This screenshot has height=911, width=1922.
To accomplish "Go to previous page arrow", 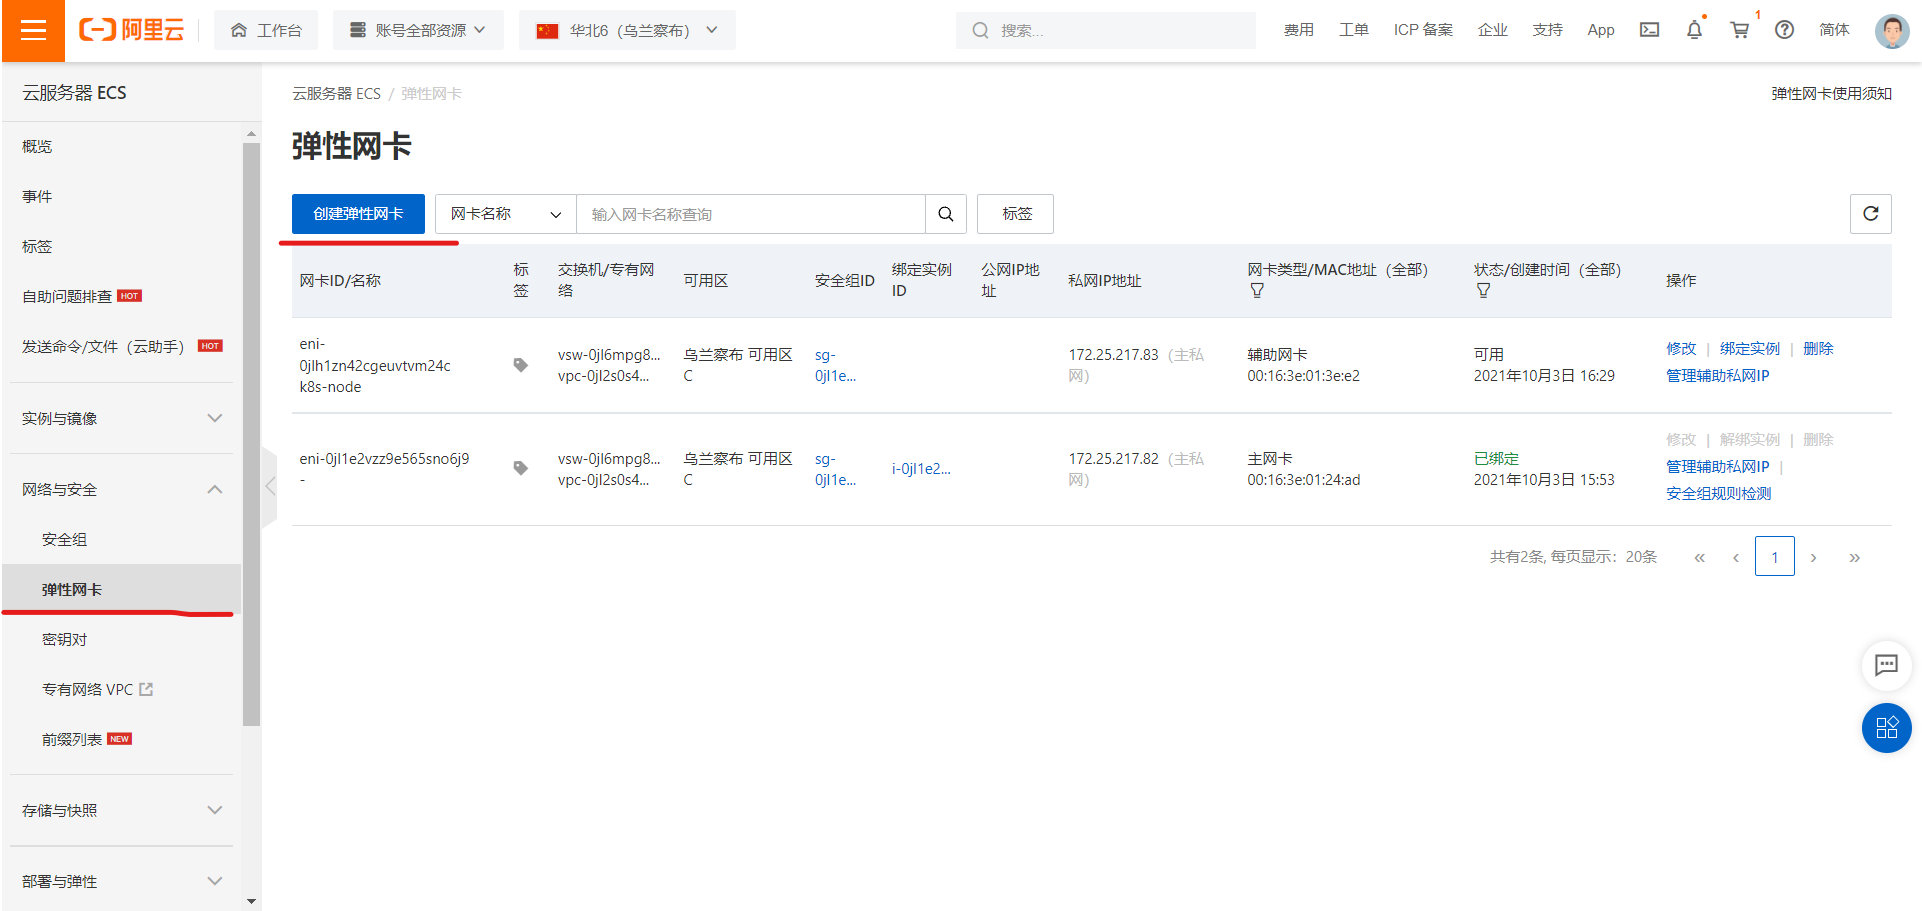I will [1736, 558].
